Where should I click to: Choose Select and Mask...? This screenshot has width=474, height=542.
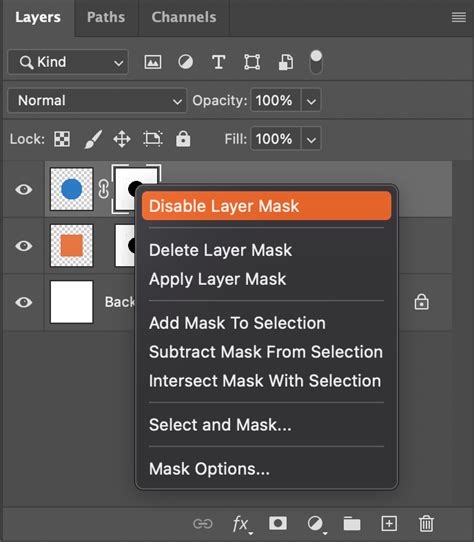266,424
